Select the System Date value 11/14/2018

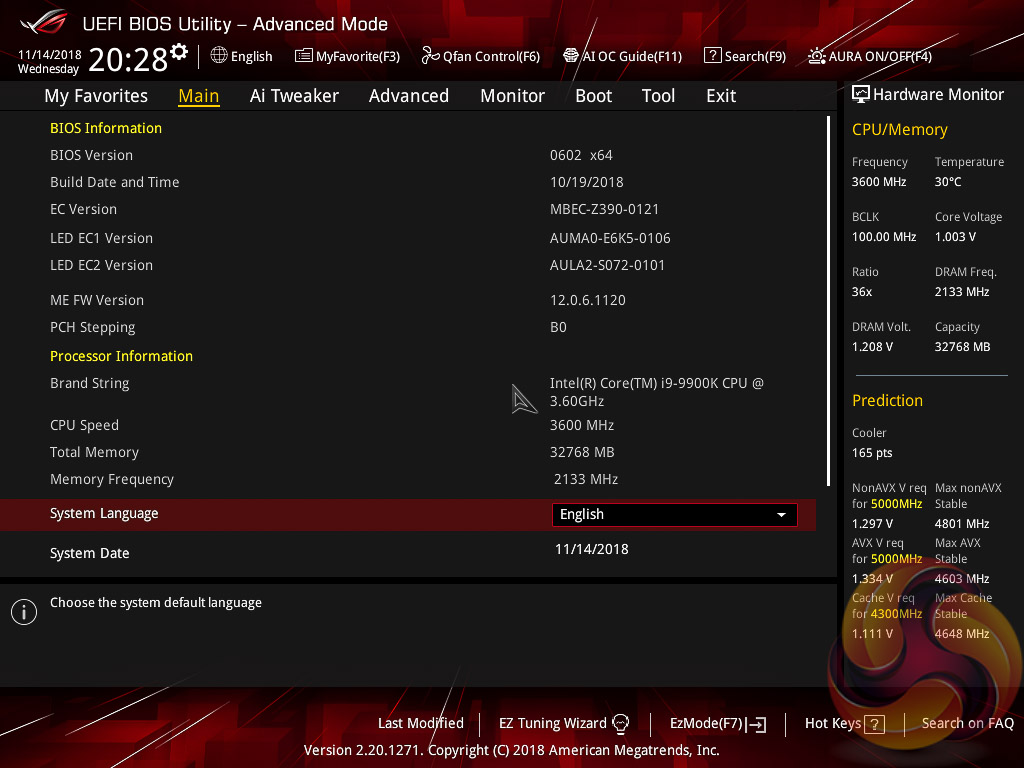coord(592,549)
